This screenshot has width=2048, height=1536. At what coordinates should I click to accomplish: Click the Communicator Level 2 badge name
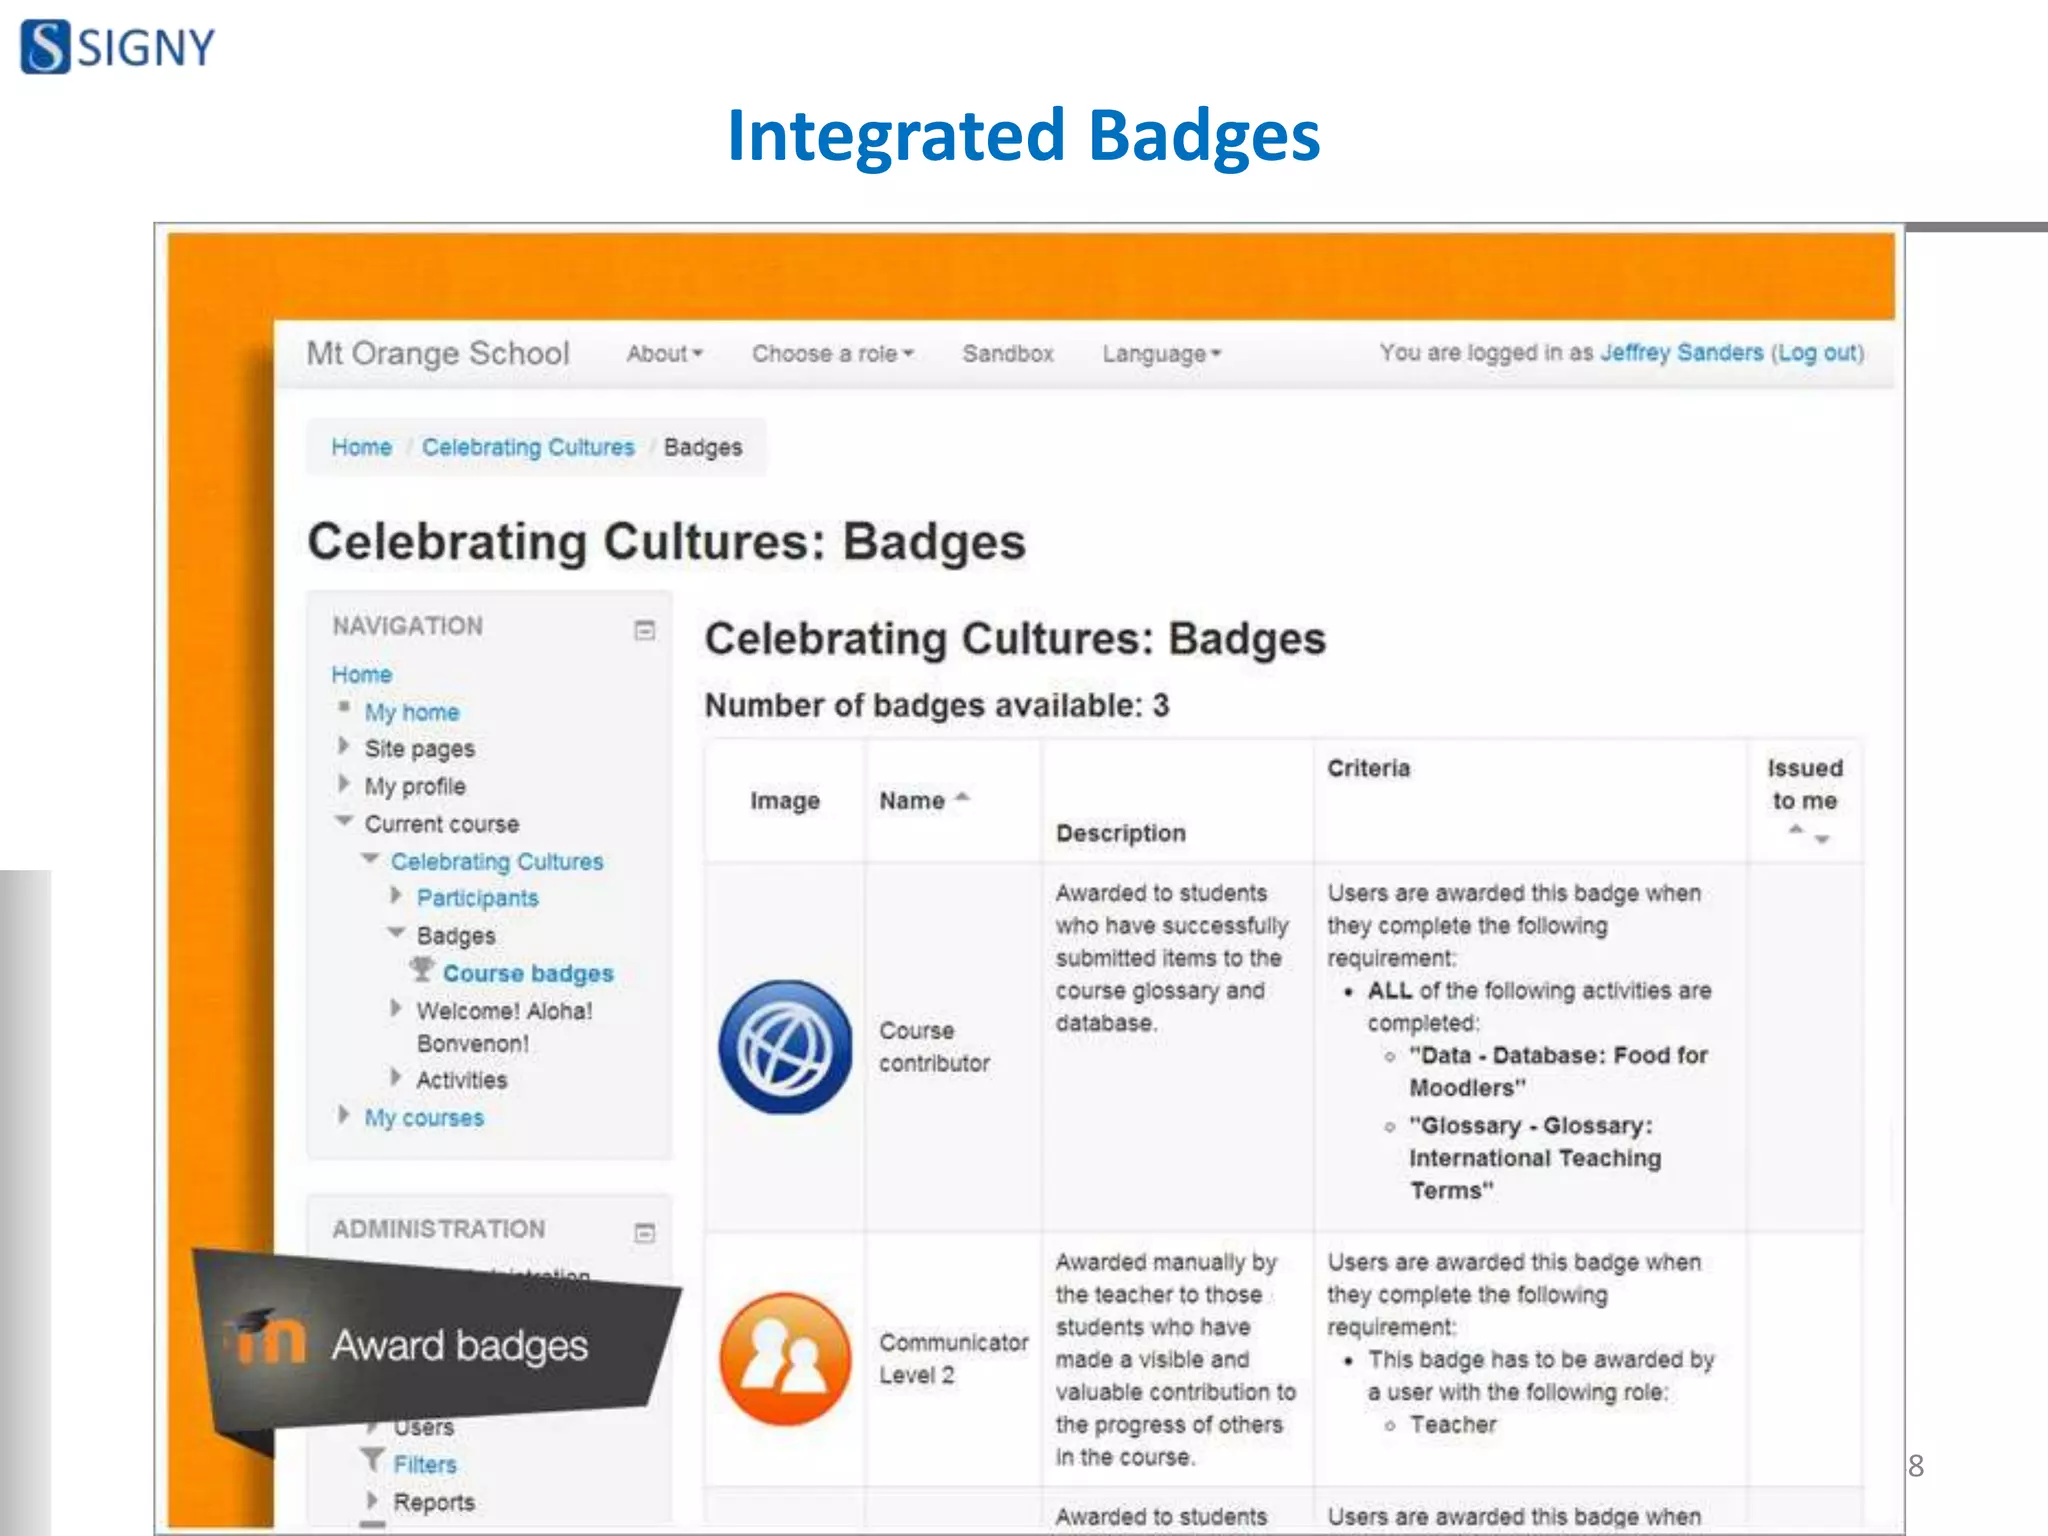(954, 1358)
